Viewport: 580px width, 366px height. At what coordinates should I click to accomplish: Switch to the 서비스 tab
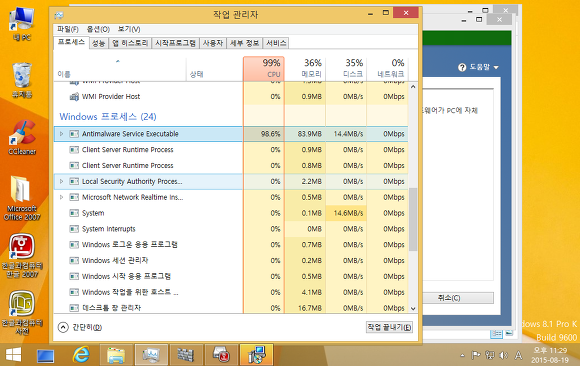click(276, 43)
